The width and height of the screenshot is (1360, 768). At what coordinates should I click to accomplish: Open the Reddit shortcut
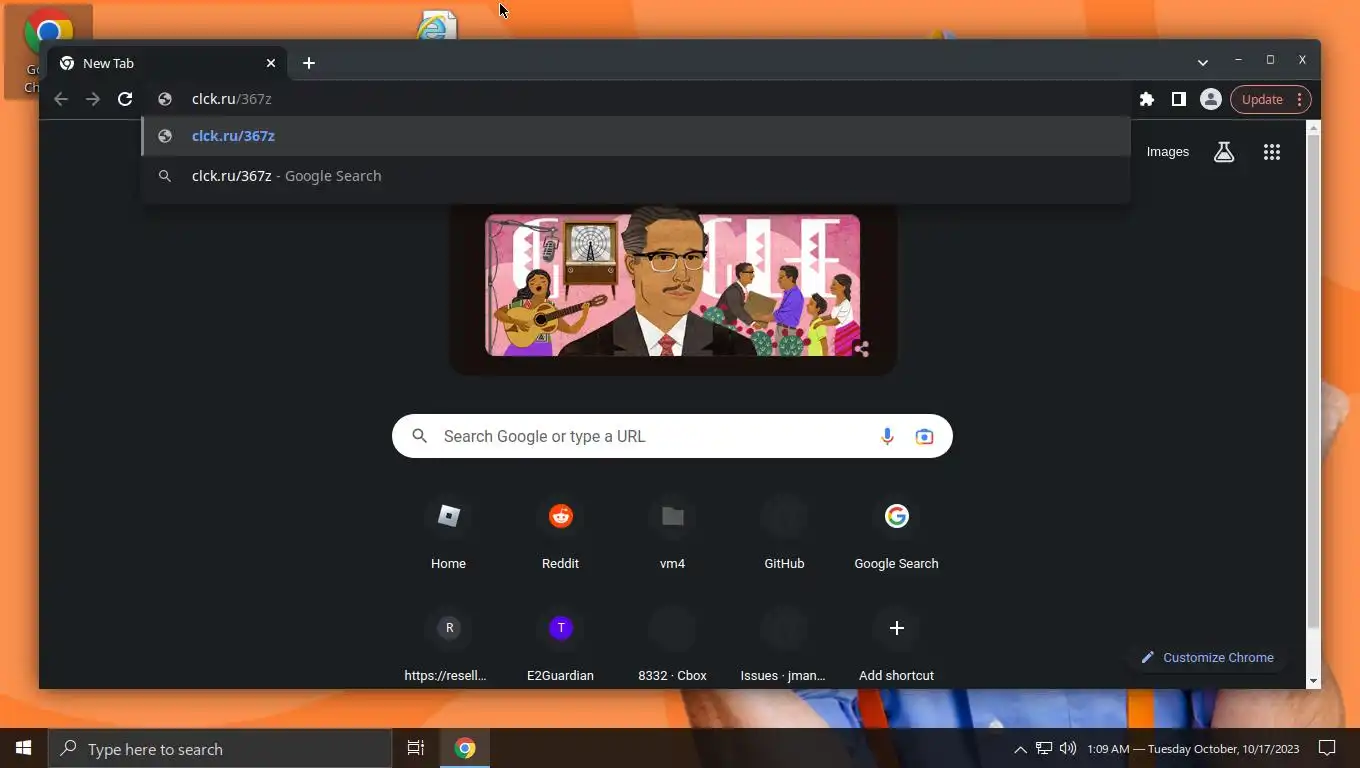point(560,534)
